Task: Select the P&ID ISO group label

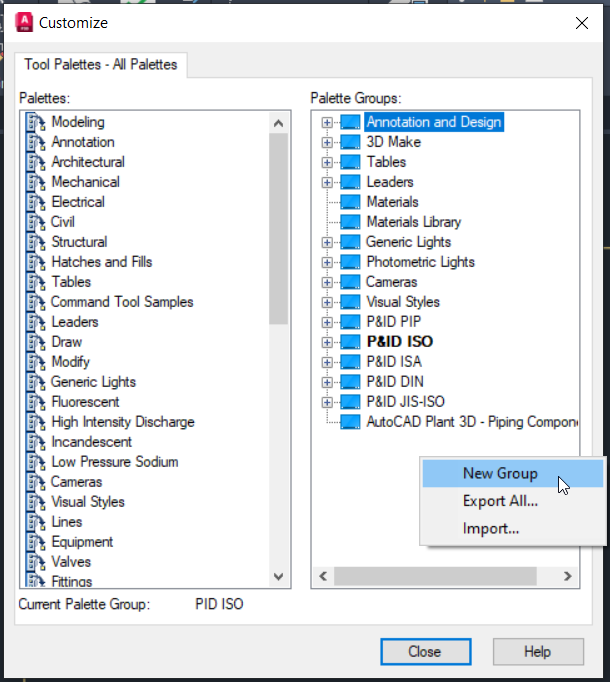Action: [400, 342]
